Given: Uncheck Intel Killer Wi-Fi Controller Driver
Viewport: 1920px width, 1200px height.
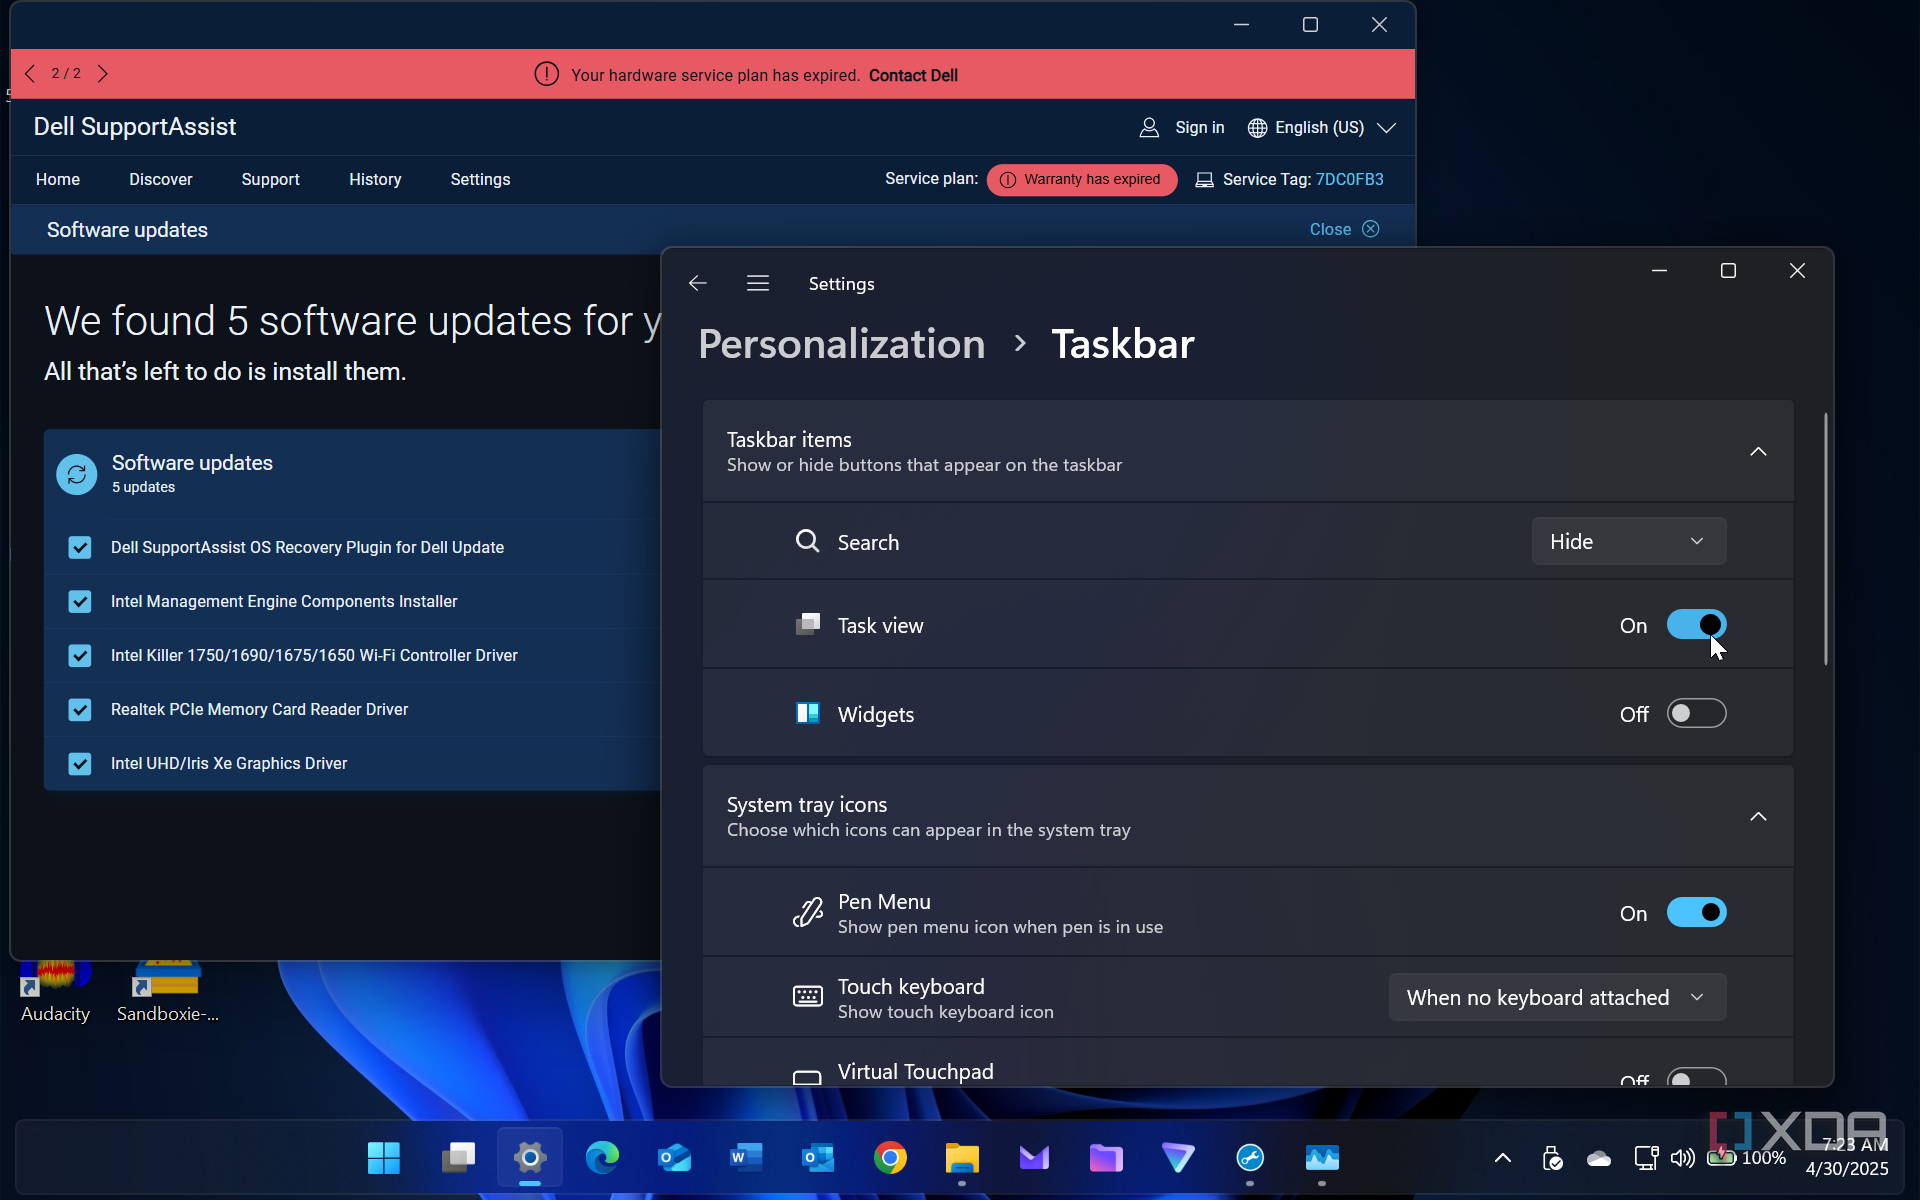Looking at the screenshot, I should point(80,656).
